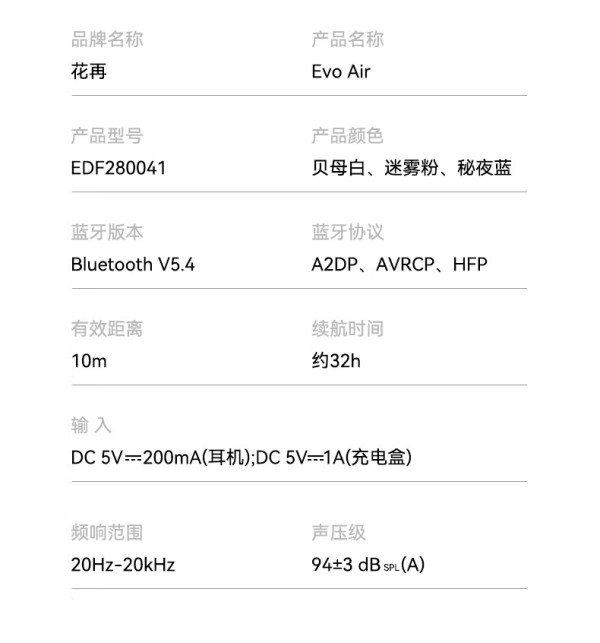This screenshot has width=600, height=643.
Task: Click the 蓝牙协议 label
Action: click(347, 232)
